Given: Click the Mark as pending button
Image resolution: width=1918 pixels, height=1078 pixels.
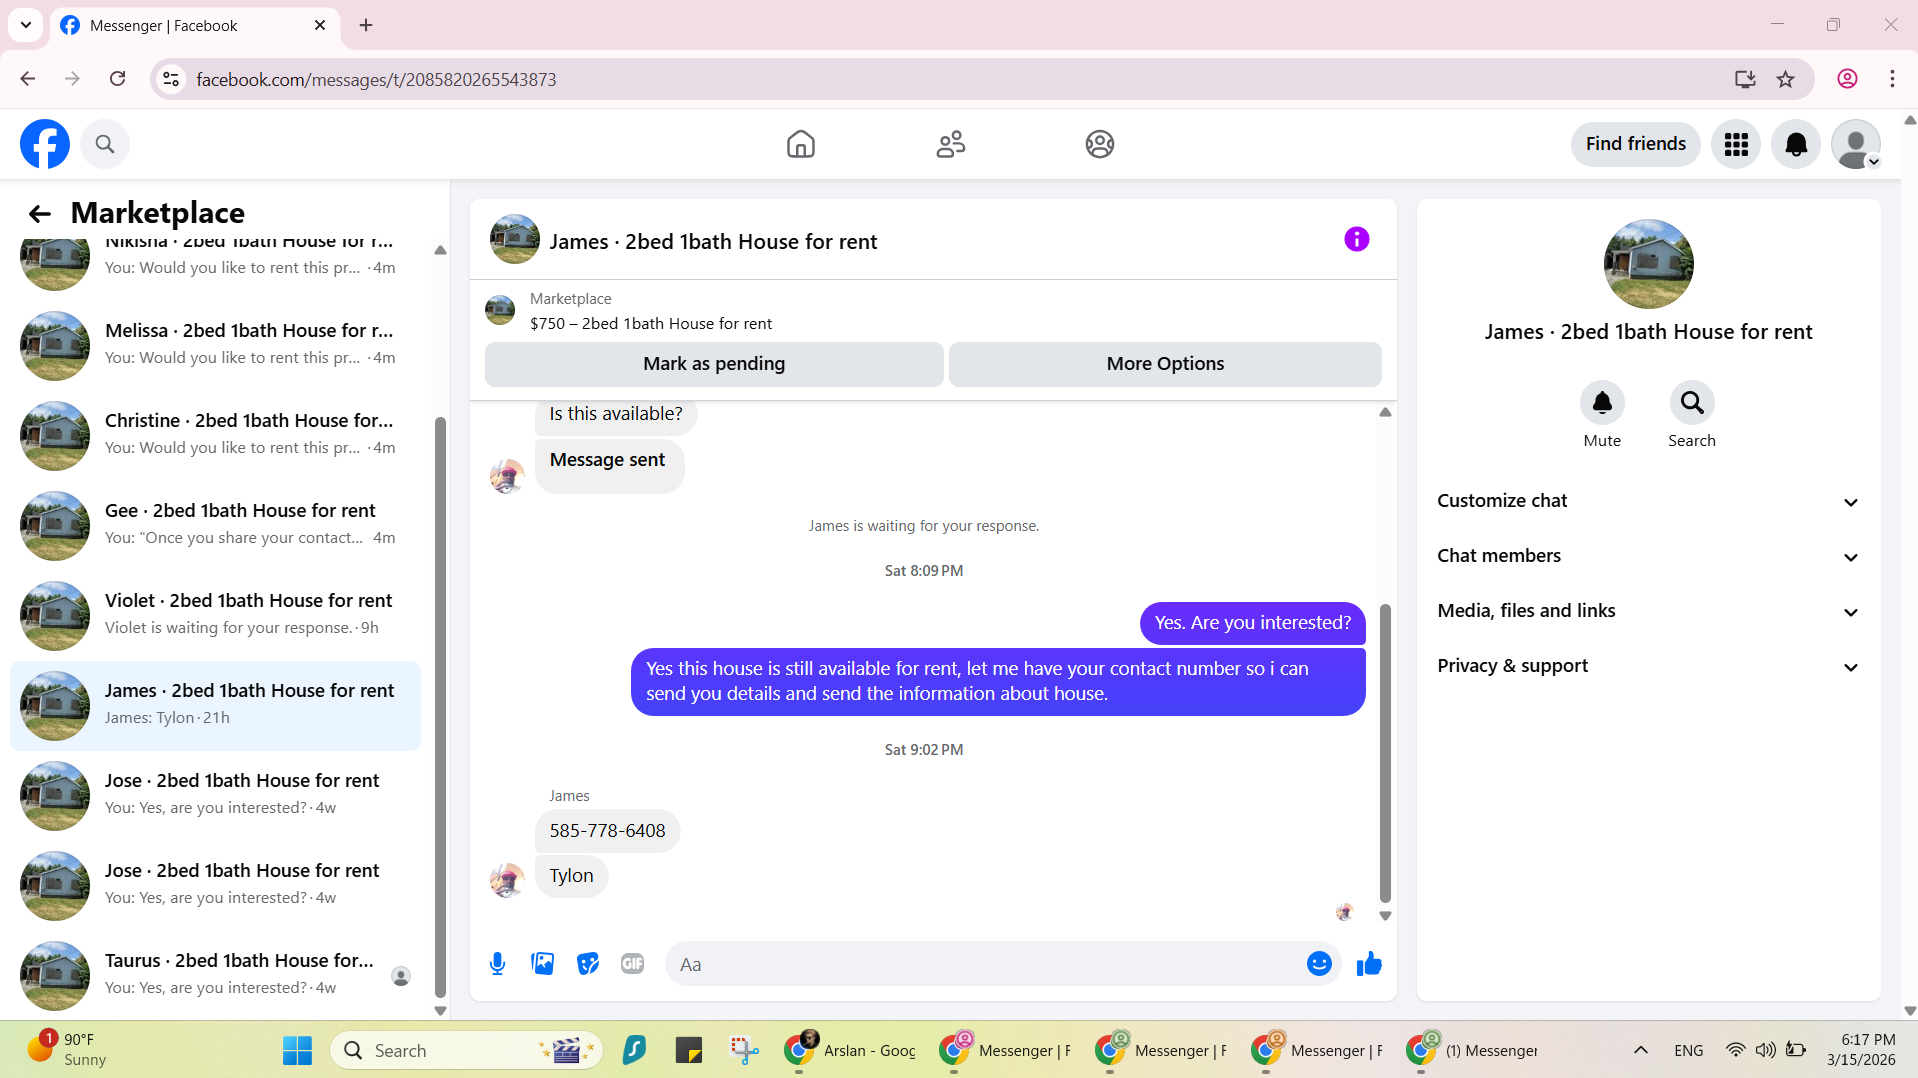Looking at the screenshot, I should [x=714, y=364].
